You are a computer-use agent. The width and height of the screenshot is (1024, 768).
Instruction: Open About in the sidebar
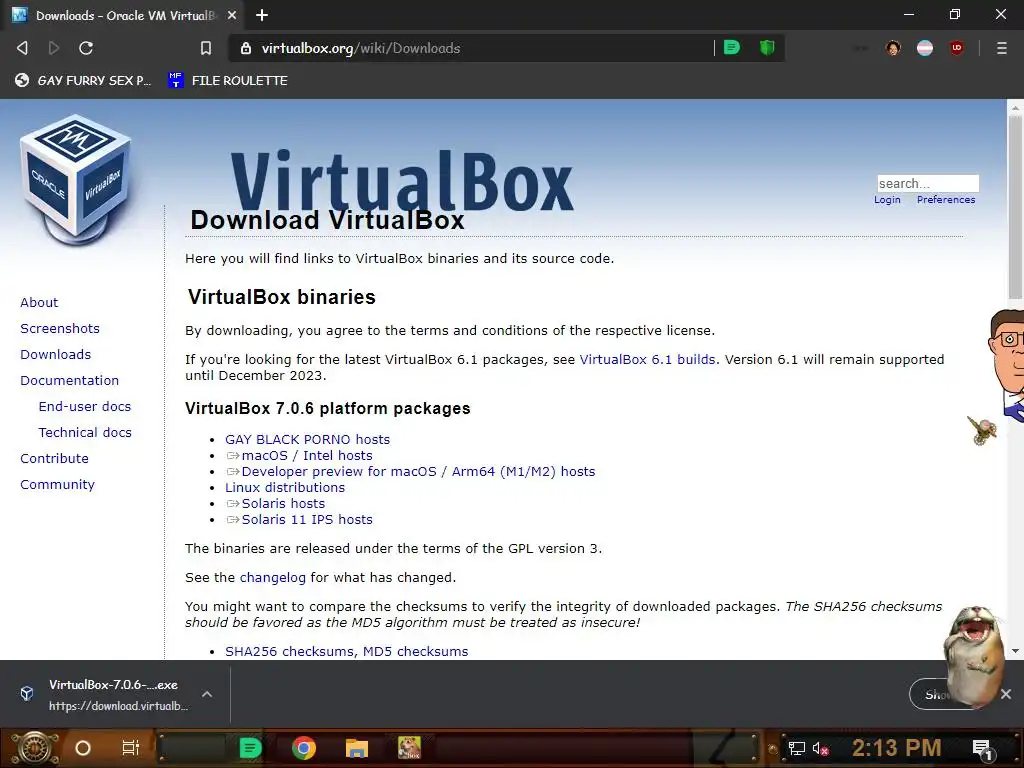pos(39,302)
